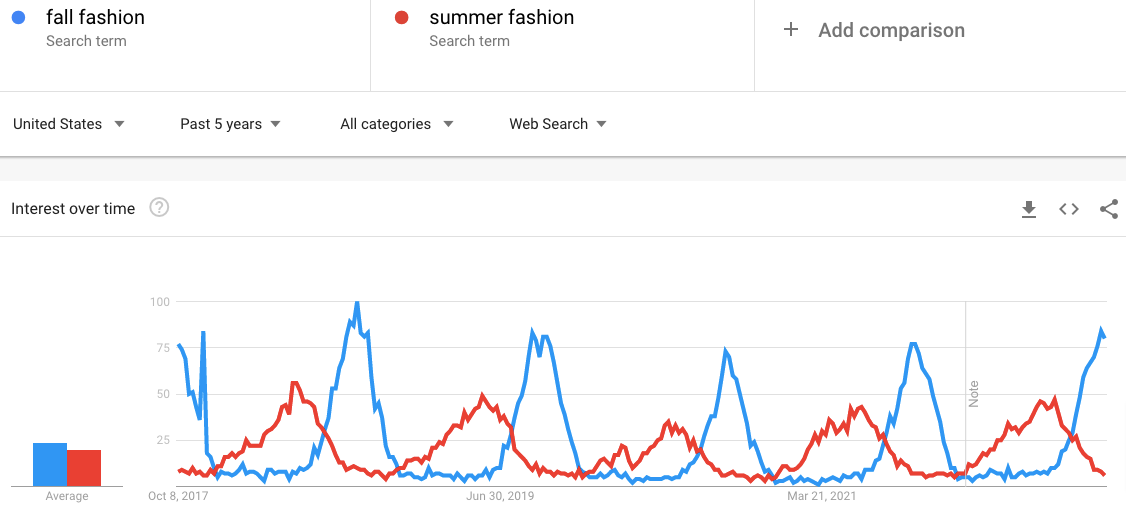Viewport: 1126px width, 510px height.
Task: Click the Mar 21, 2021 axis label
Action: point(821,496)
